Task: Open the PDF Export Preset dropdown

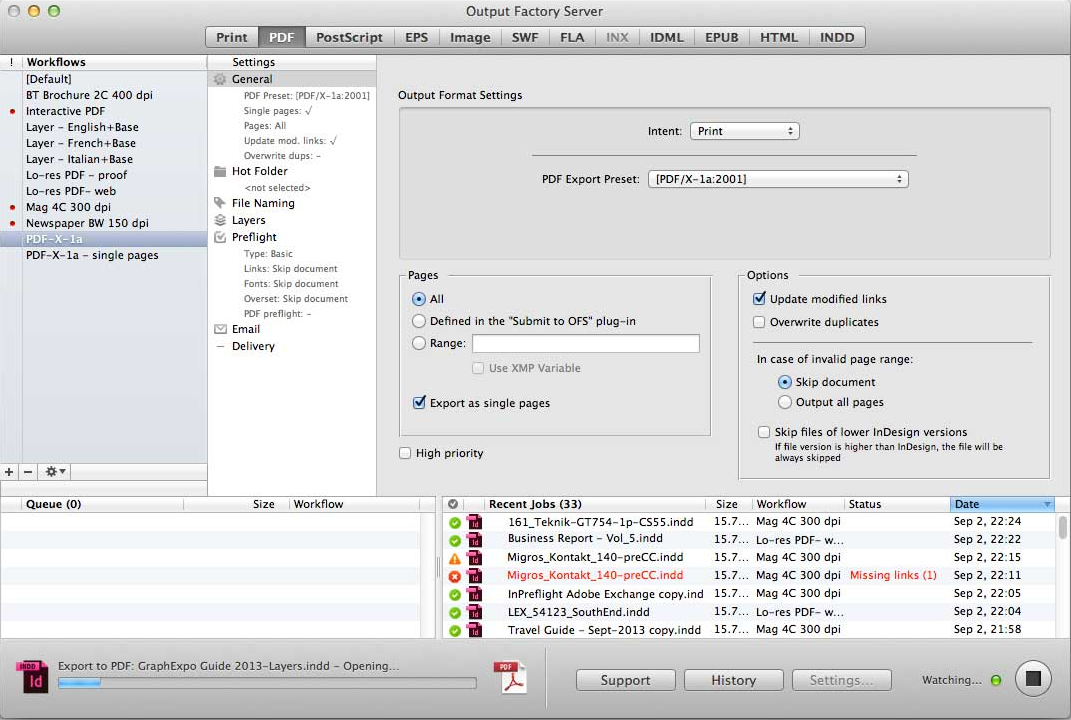Action: (777, 179)
